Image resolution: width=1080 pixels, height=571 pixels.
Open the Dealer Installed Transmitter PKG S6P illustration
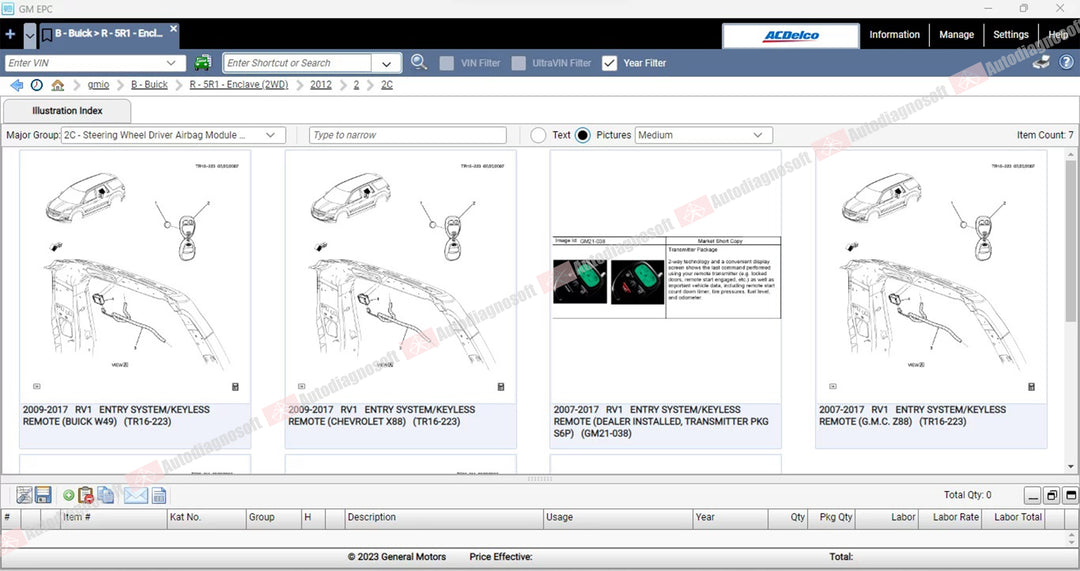pos(666,300)
